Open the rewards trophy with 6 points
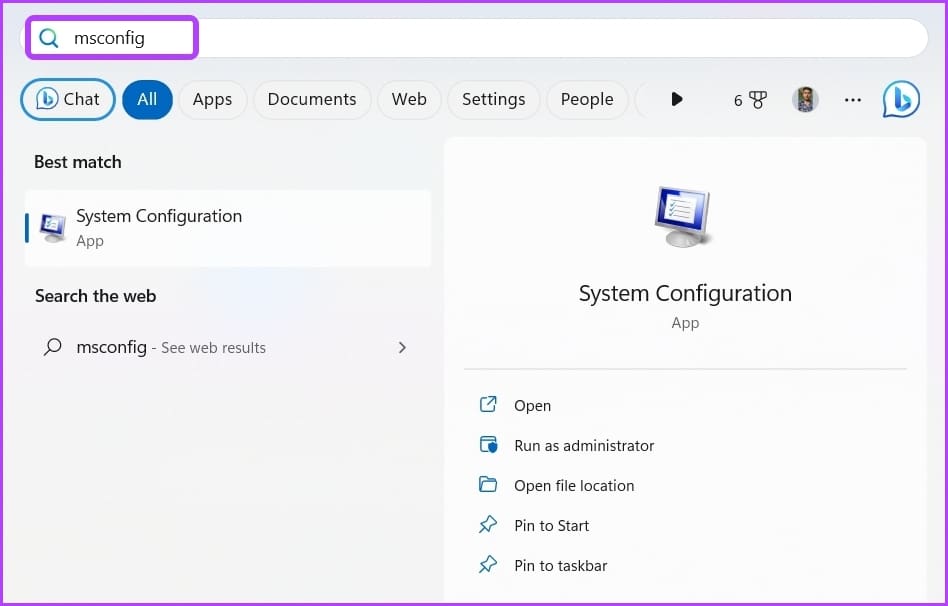The image size is (948, 606). click(750, 100)
